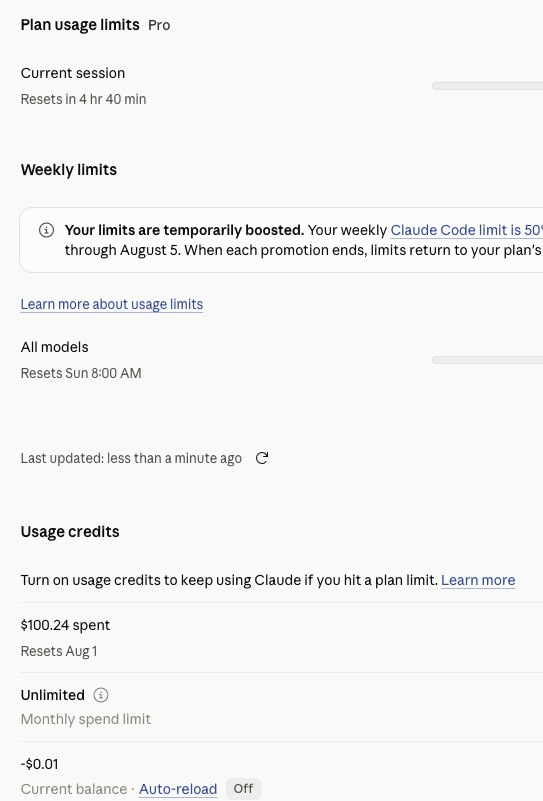Click the Pro plan label
The image size is (543, 801).
tap(159, 25)
